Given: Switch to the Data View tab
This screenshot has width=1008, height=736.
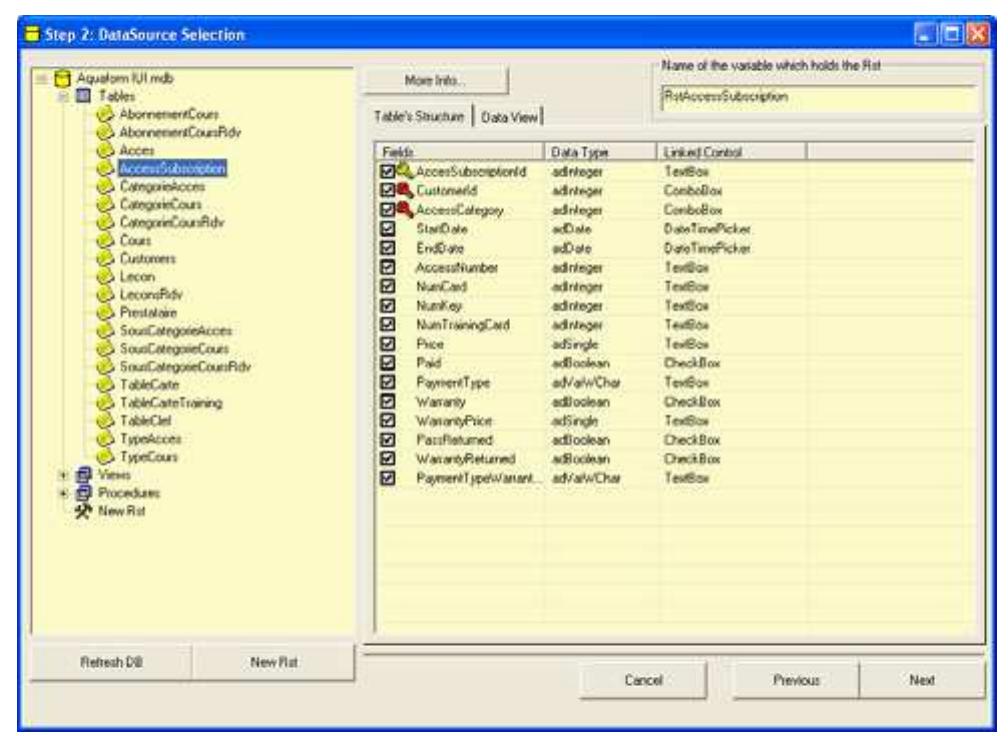Looking at the screenshot, I should 509,117.
